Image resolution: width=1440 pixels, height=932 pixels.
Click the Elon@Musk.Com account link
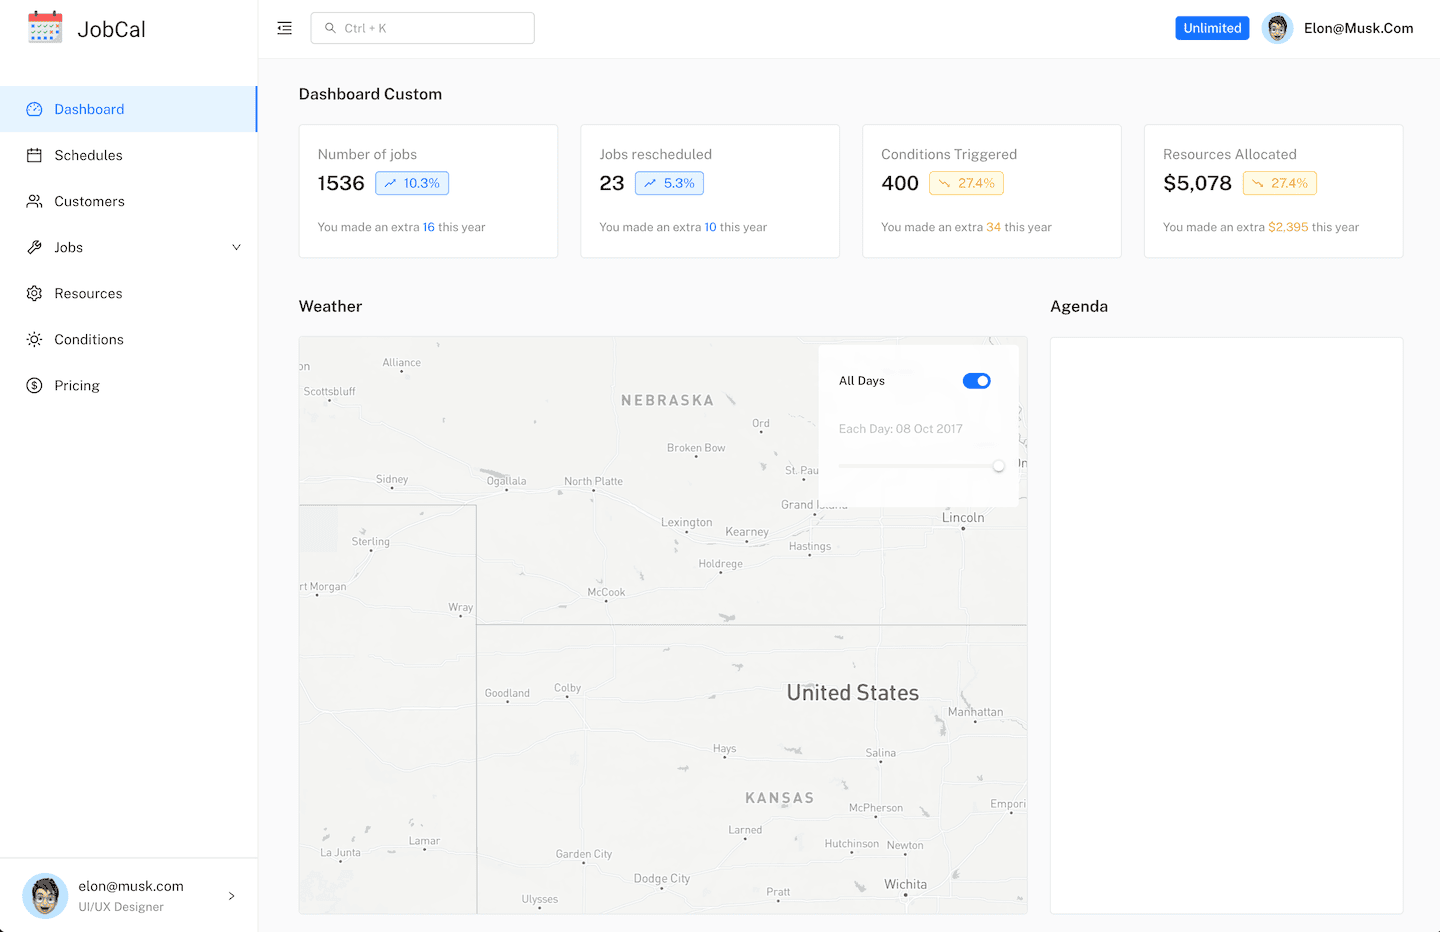click(x=1358, y=27)
